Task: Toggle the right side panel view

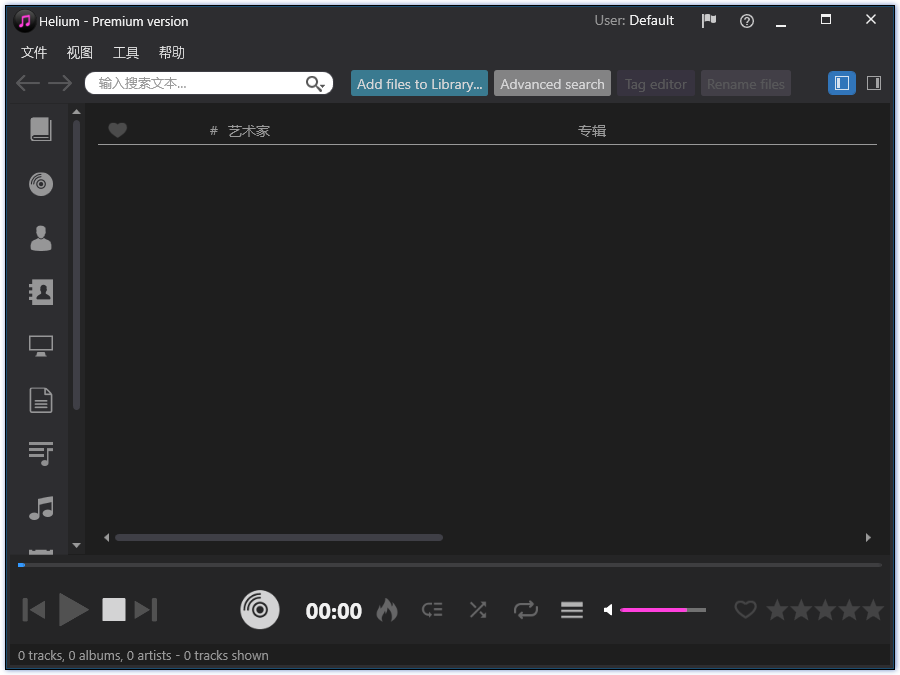Action: pos(874,83)
